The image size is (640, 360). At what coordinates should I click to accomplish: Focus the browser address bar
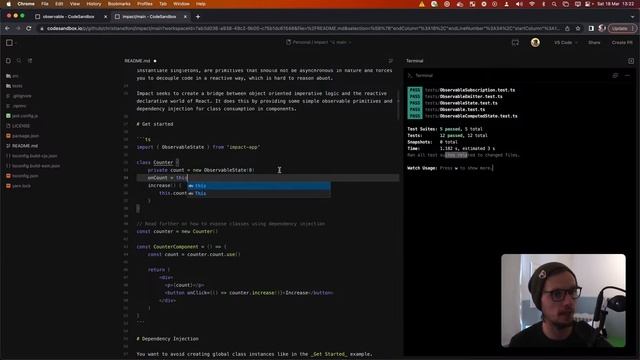coord(302,29)
